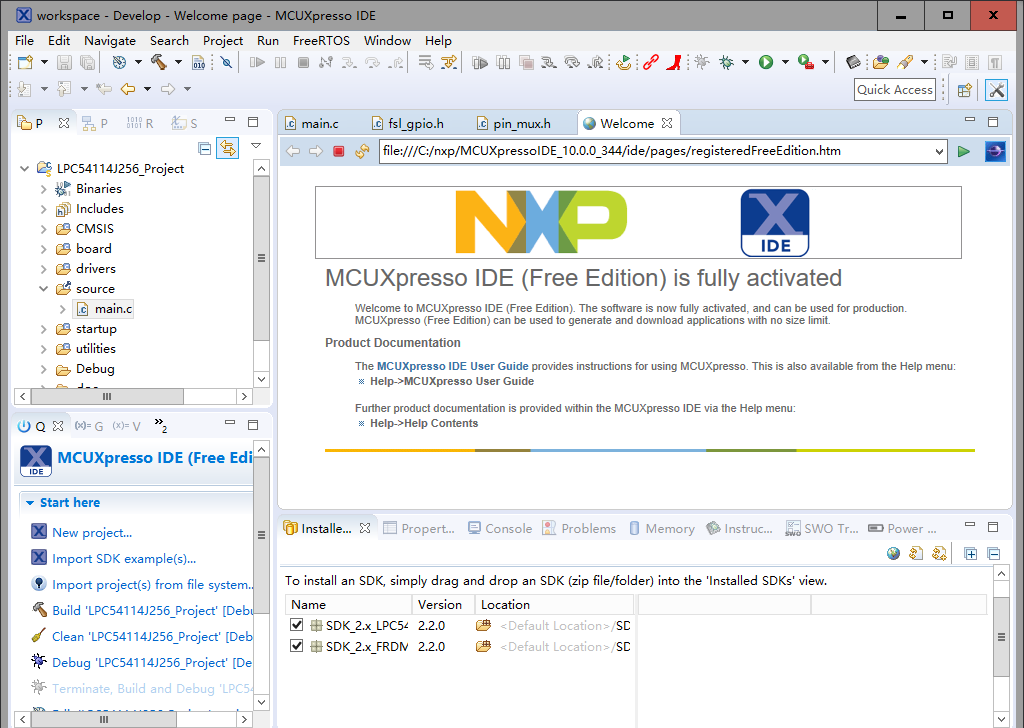The image size is (1024, 728).
Task: Click Collapse All in Project Explorer
Action: point(204,148)
